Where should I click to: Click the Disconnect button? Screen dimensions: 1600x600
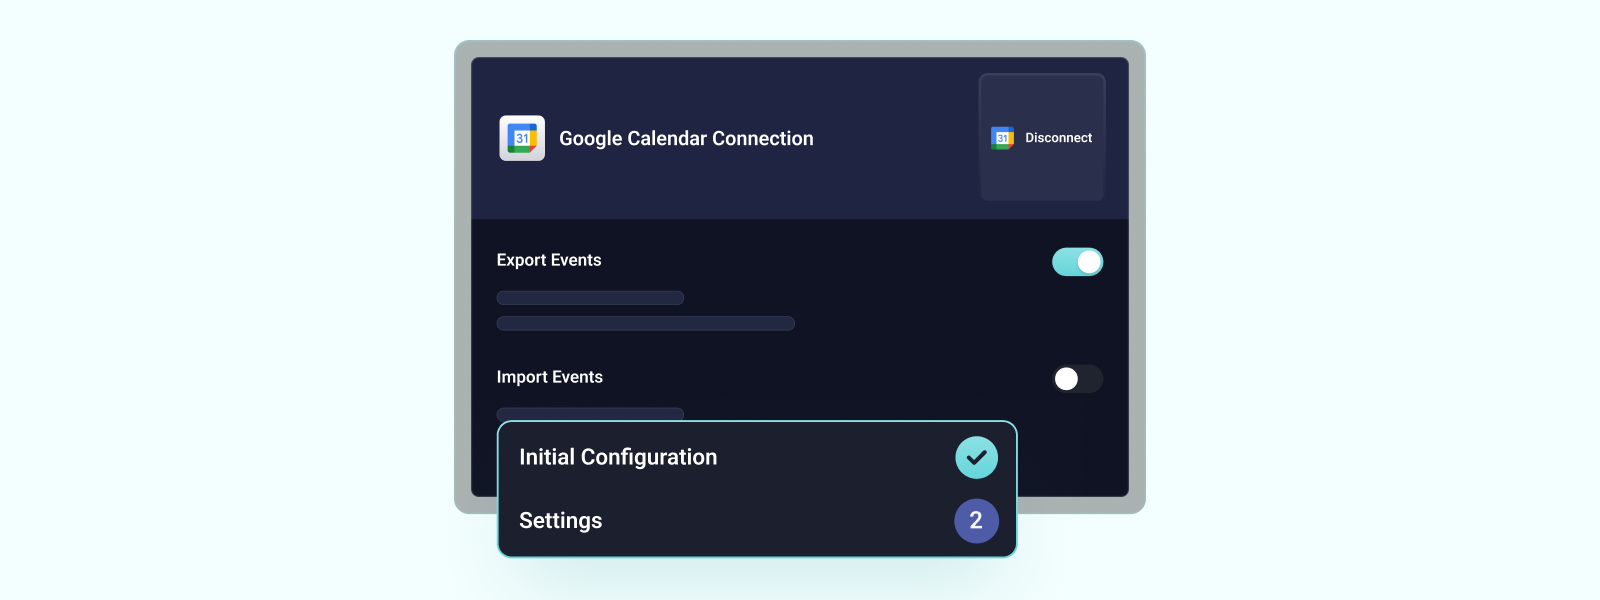click(x=1042, y=137)
